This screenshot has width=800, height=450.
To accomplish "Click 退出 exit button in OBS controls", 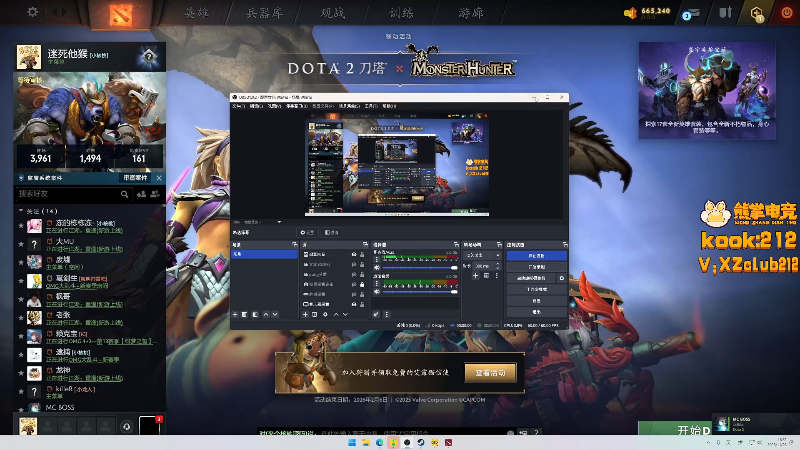I will pos(537,312).
